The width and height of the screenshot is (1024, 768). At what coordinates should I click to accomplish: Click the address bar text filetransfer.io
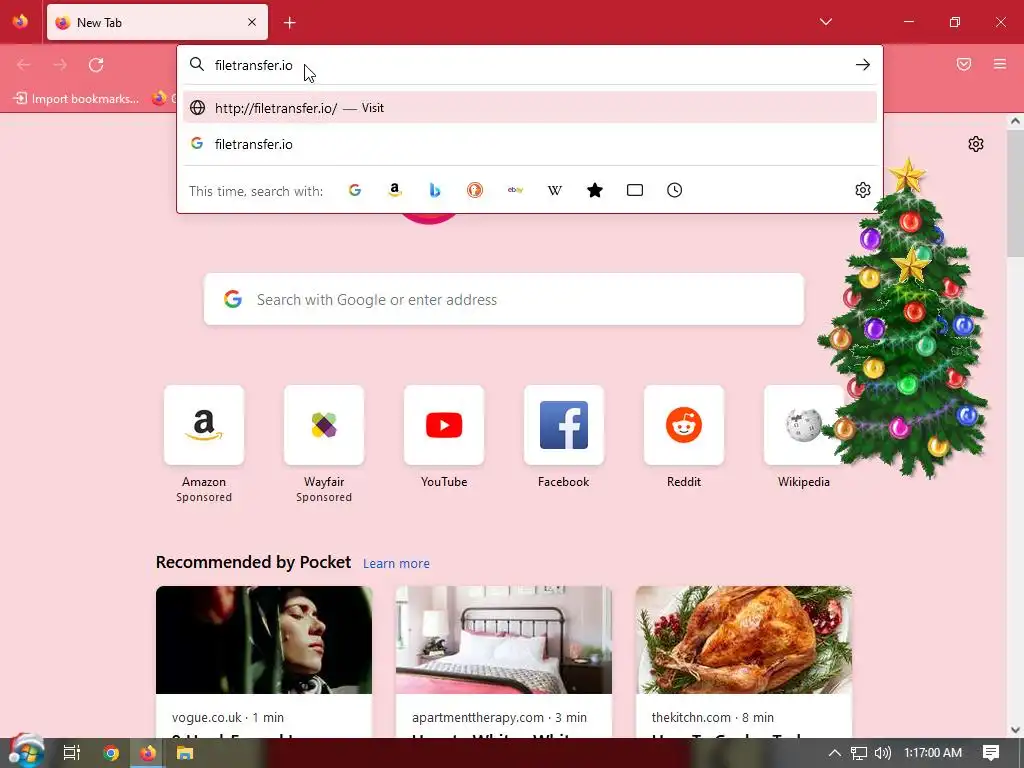[253, 65]
